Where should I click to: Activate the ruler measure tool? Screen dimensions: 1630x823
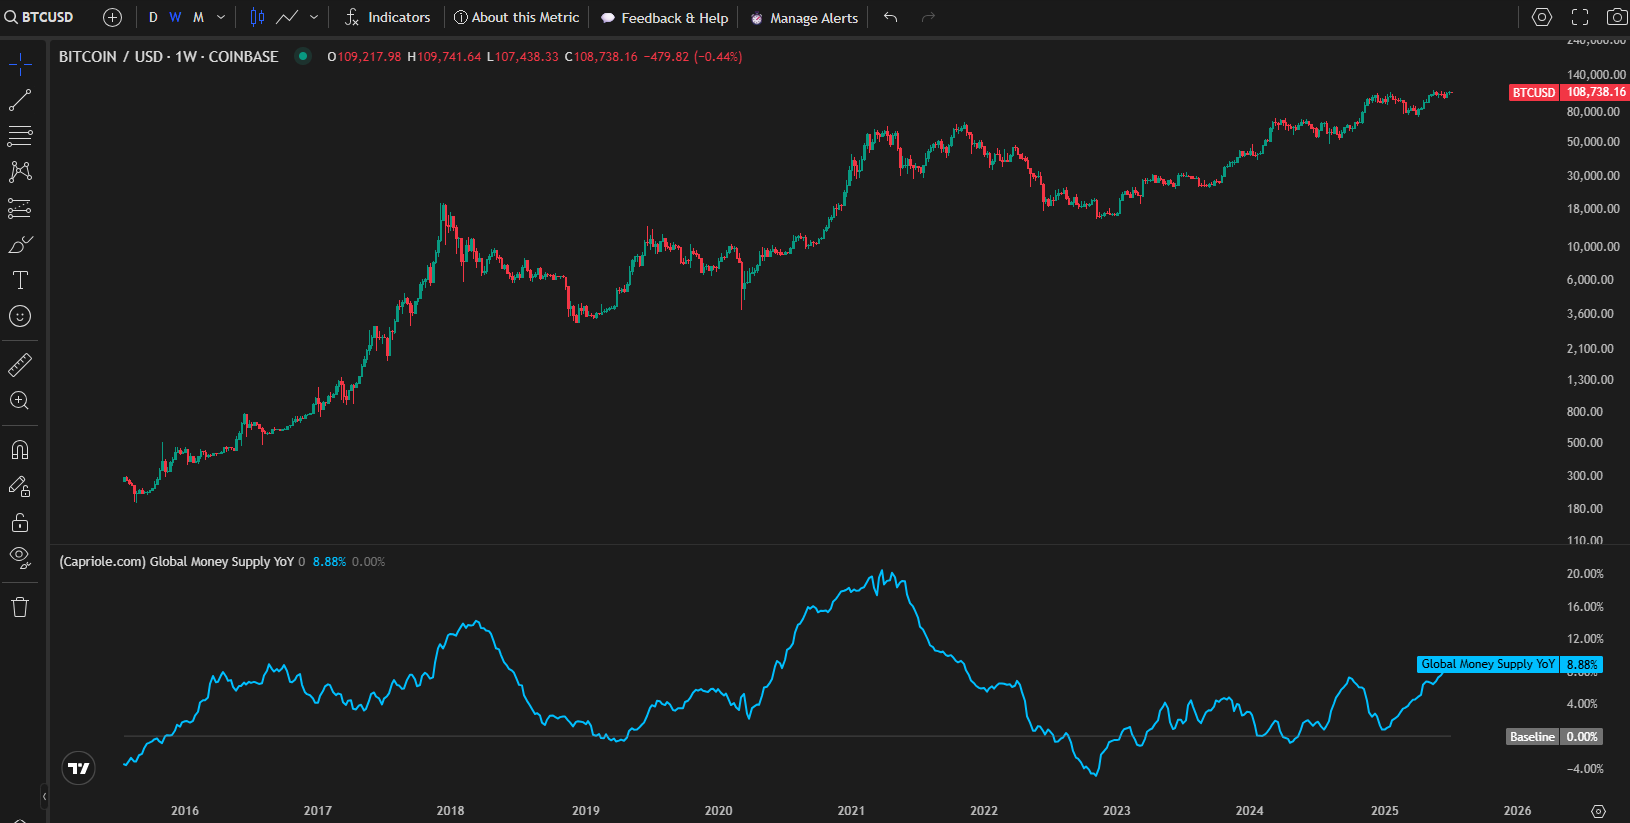pyautogui.click(x=20, y=365)
